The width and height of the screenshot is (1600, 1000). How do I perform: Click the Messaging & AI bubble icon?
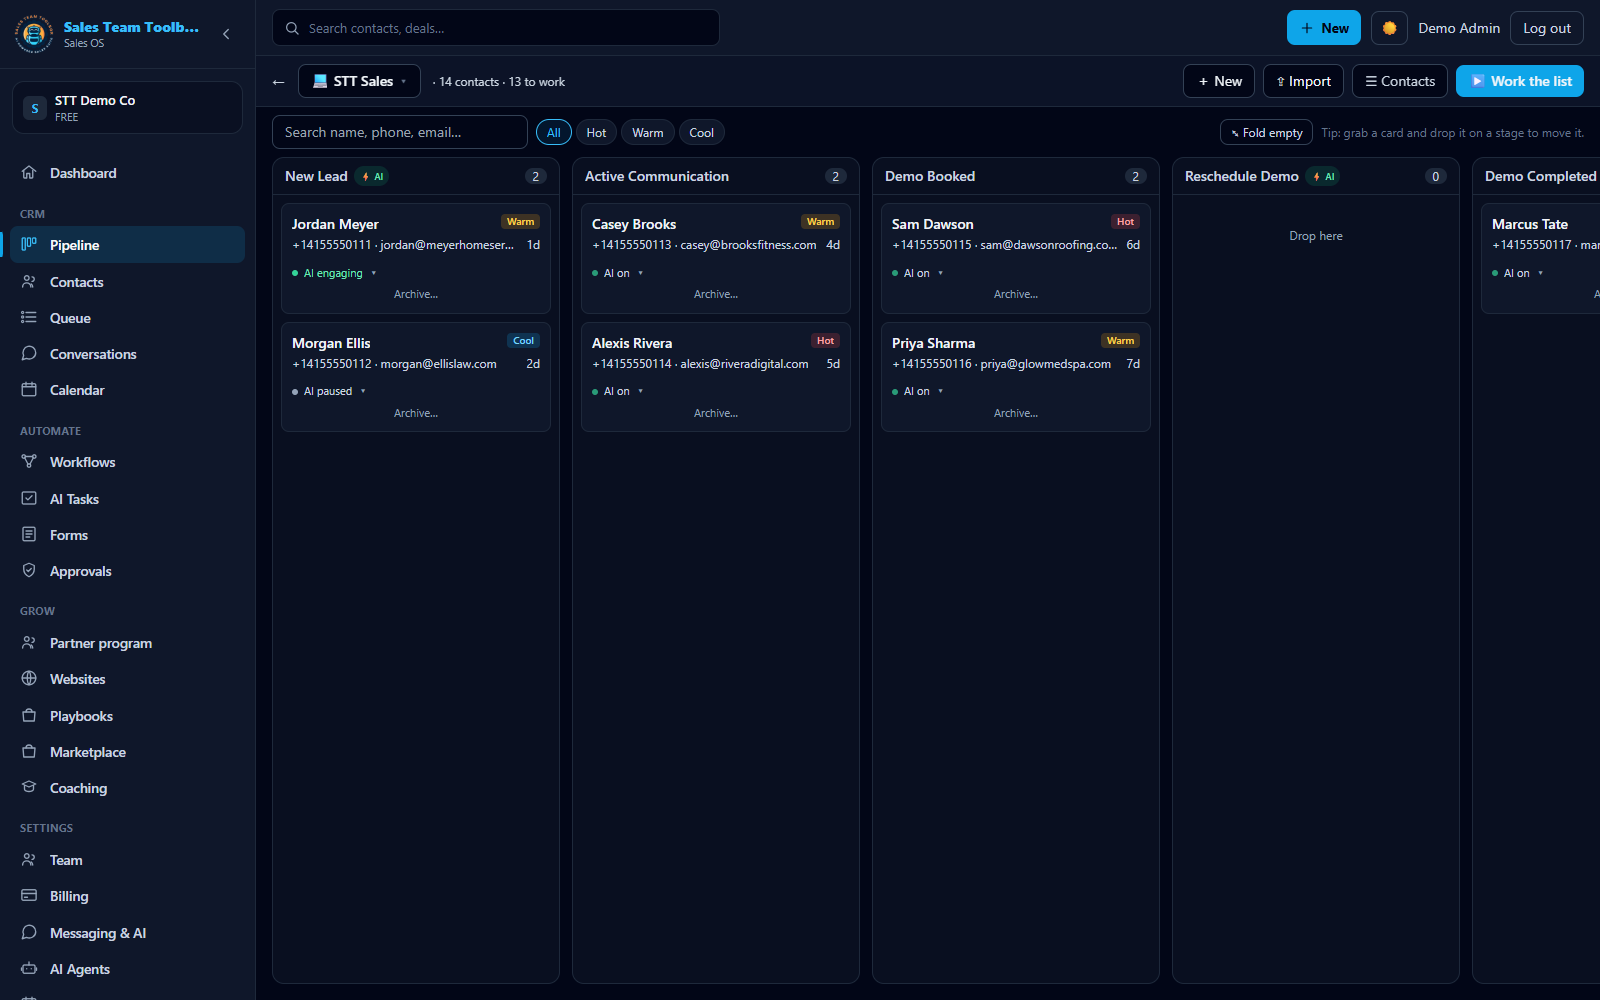[x=29, y=933]
